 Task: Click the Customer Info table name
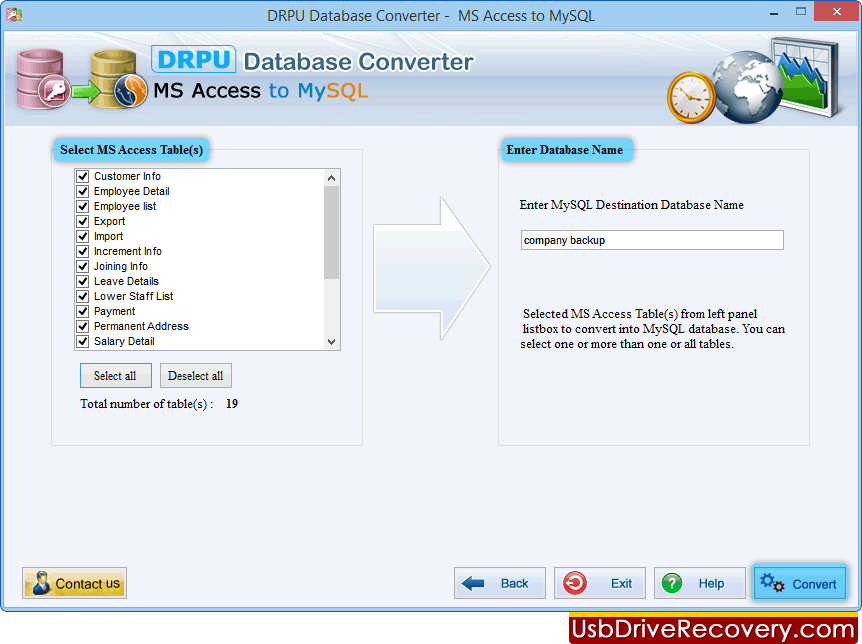tap(128, 176)
